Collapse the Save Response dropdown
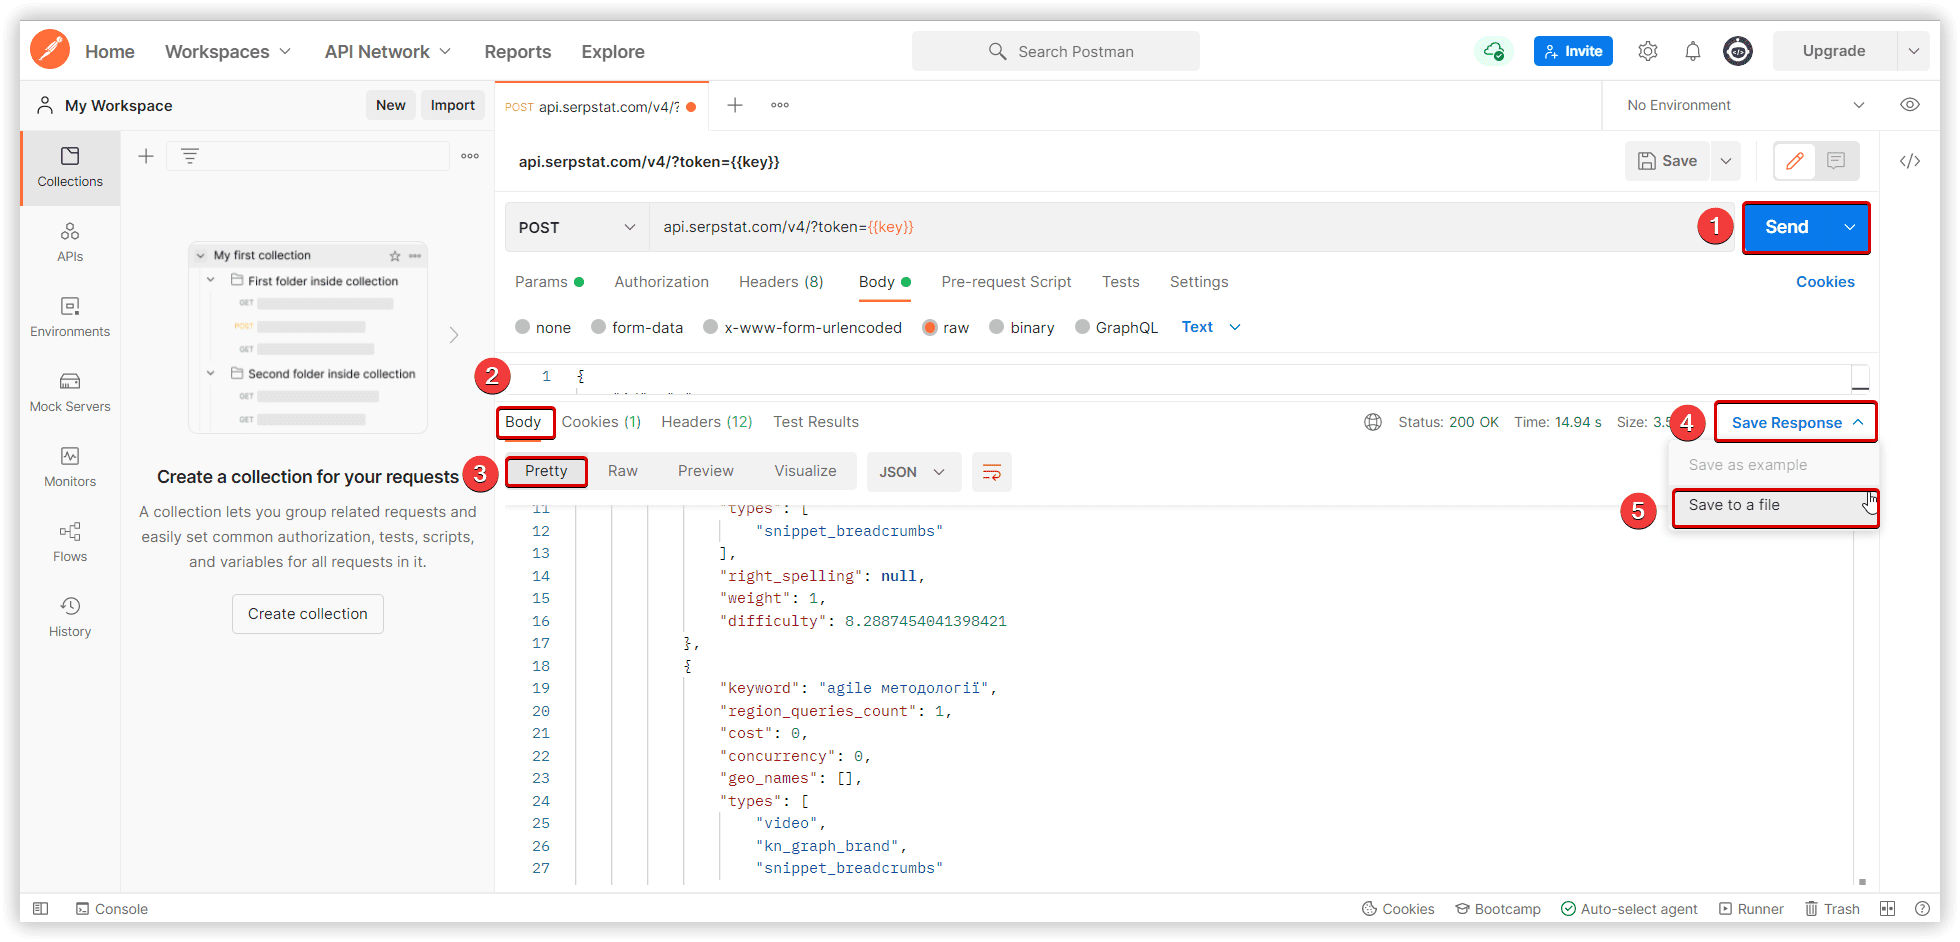This screenshot has height=942, width=1960. [x=1796, y=422]
